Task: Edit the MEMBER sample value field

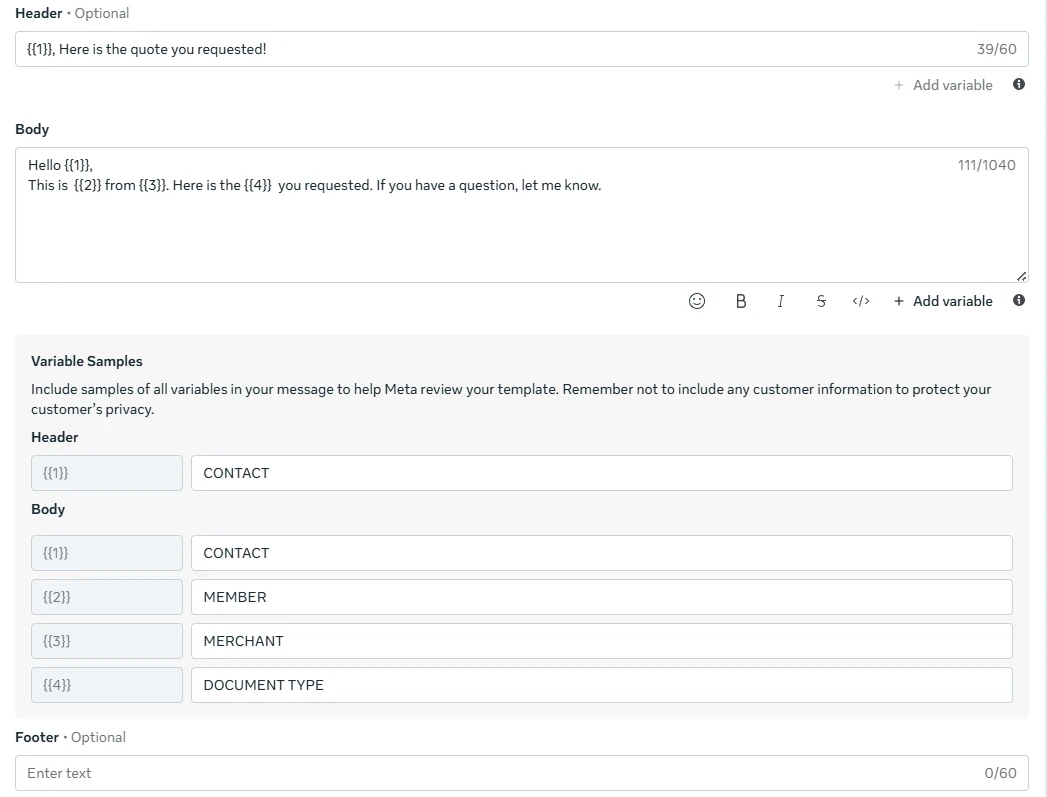Action: coord(602,597)
